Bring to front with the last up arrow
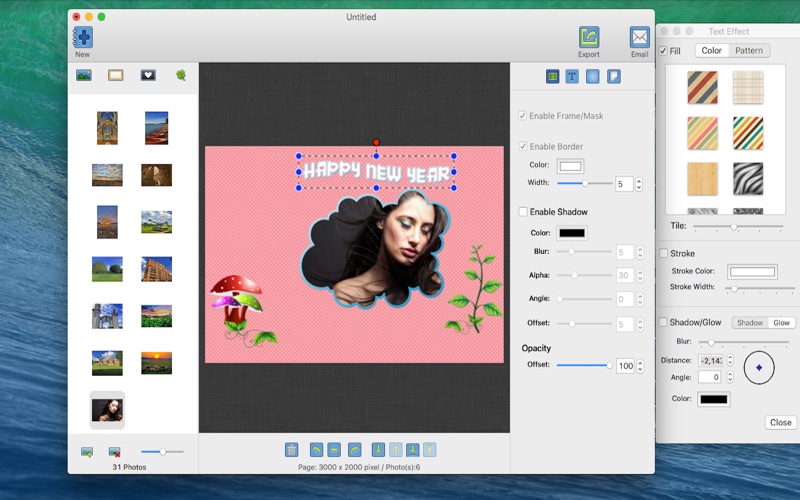The height and width of the screenshot is (500, 800). (x=430, y=449)
